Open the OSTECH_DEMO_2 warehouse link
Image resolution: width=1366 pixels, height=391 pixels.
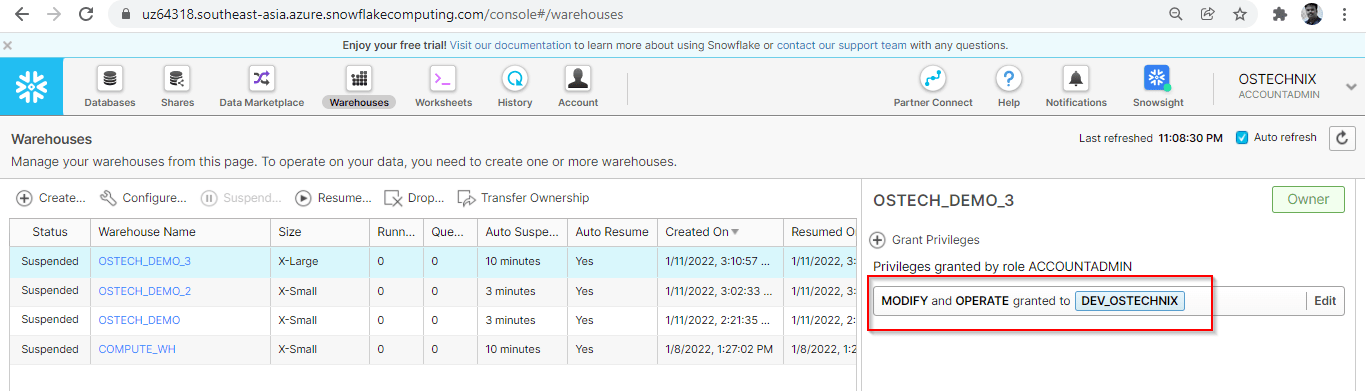(x=144, y=291)
